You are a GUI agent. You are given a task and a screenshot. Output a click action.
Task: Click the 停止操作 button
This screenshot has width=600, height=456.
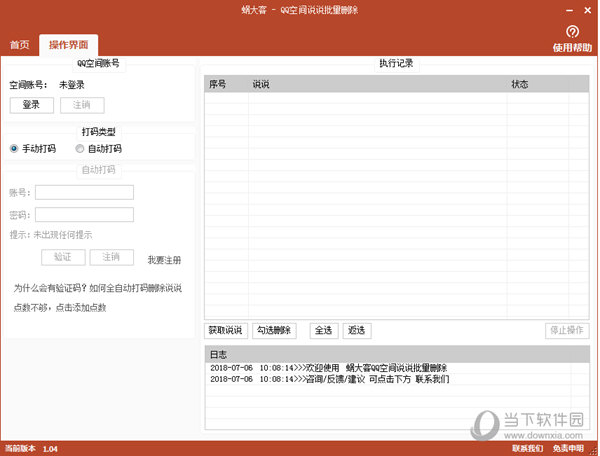click(567, 331)
